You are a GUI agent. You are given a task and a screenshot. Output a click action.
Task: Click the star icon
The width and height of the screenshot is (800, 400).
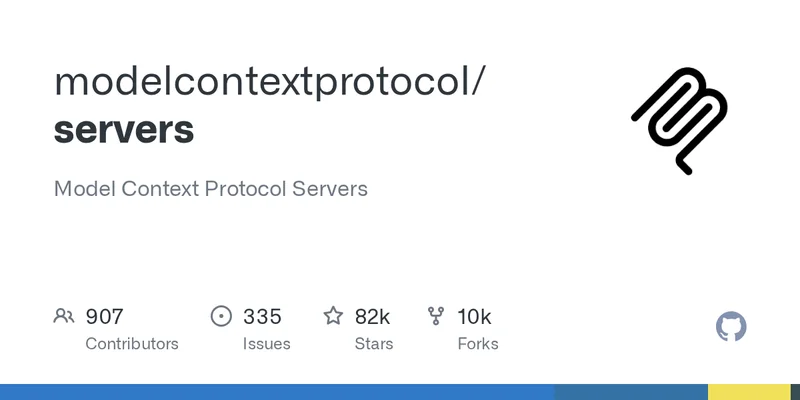pyautogui.click(x=333, y=317)
